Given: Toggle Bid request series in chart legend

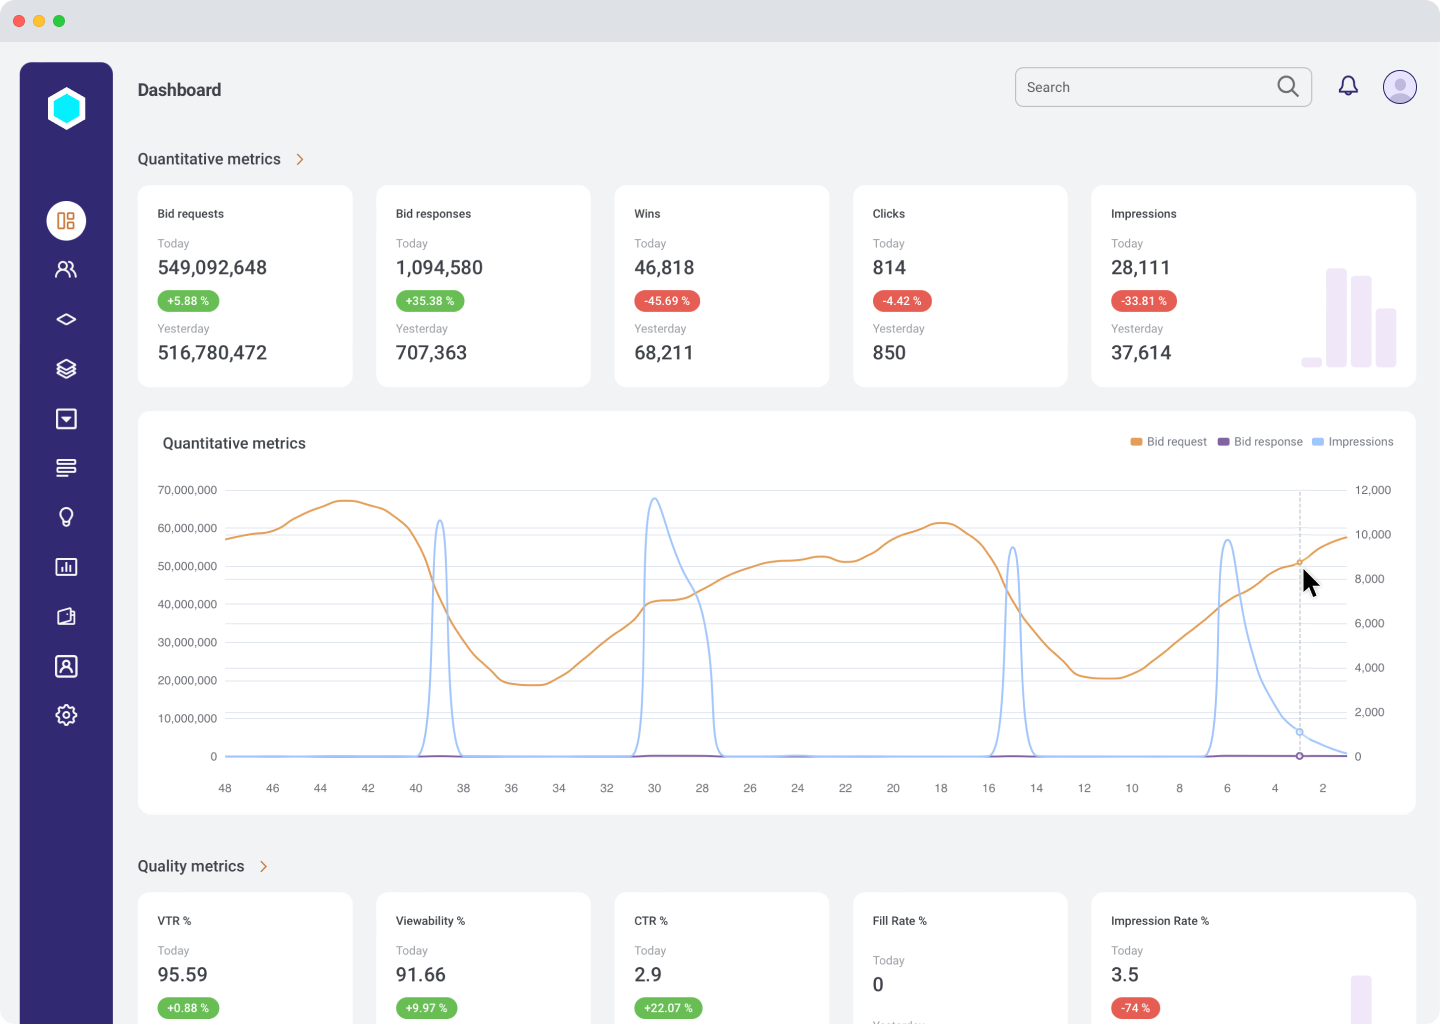Looking at the screenshot, I should 1168,442.
